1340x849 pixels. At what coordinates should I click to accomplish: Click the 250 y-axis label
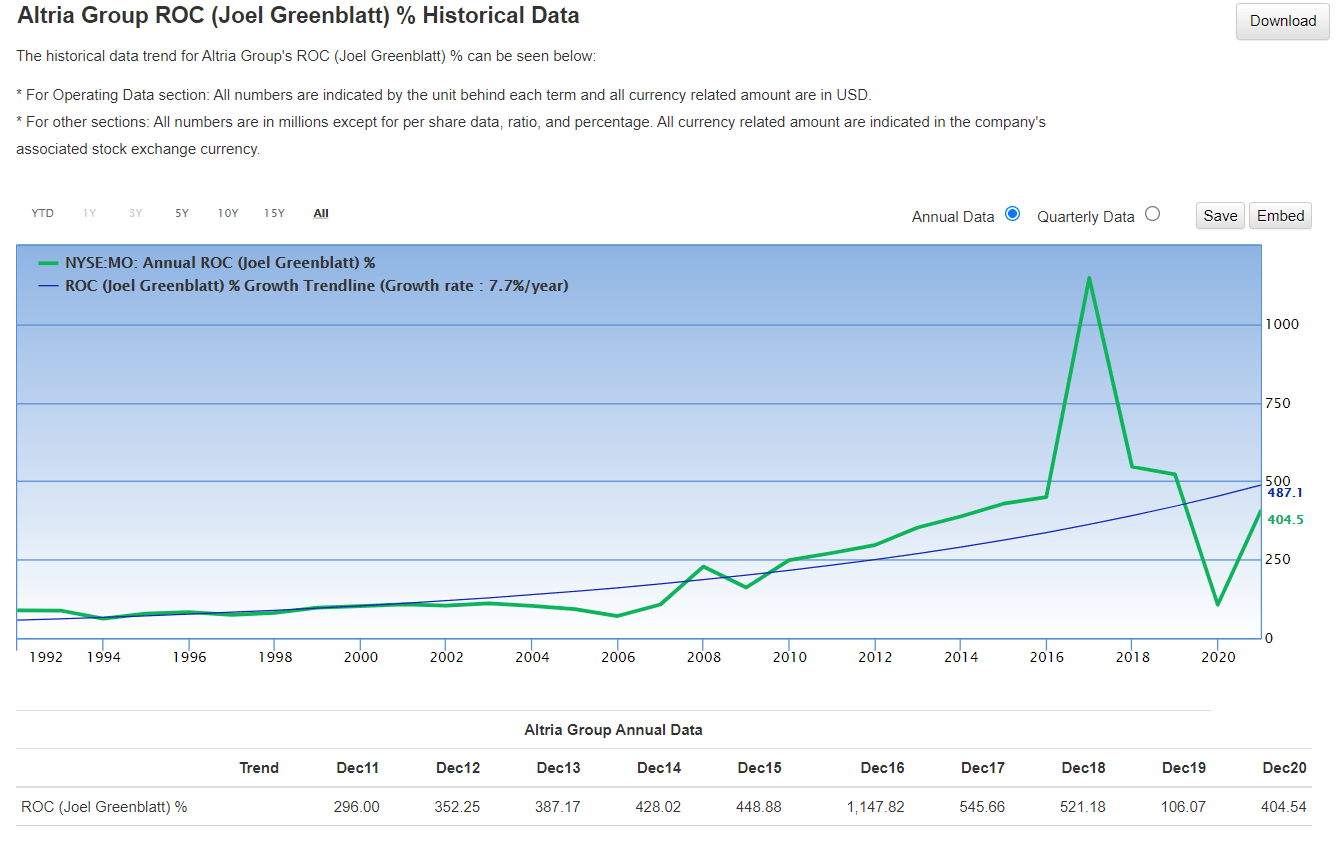pos(1278,559)
